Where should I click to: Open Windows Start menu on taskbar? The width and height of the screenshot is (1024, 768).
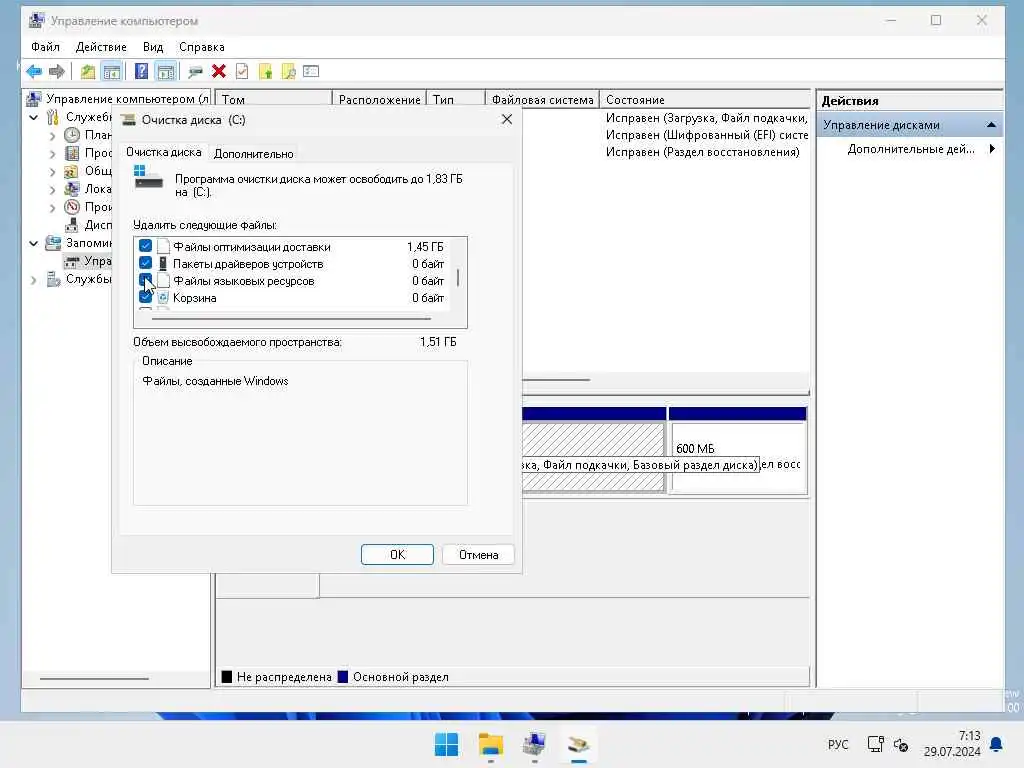point(447,744)
